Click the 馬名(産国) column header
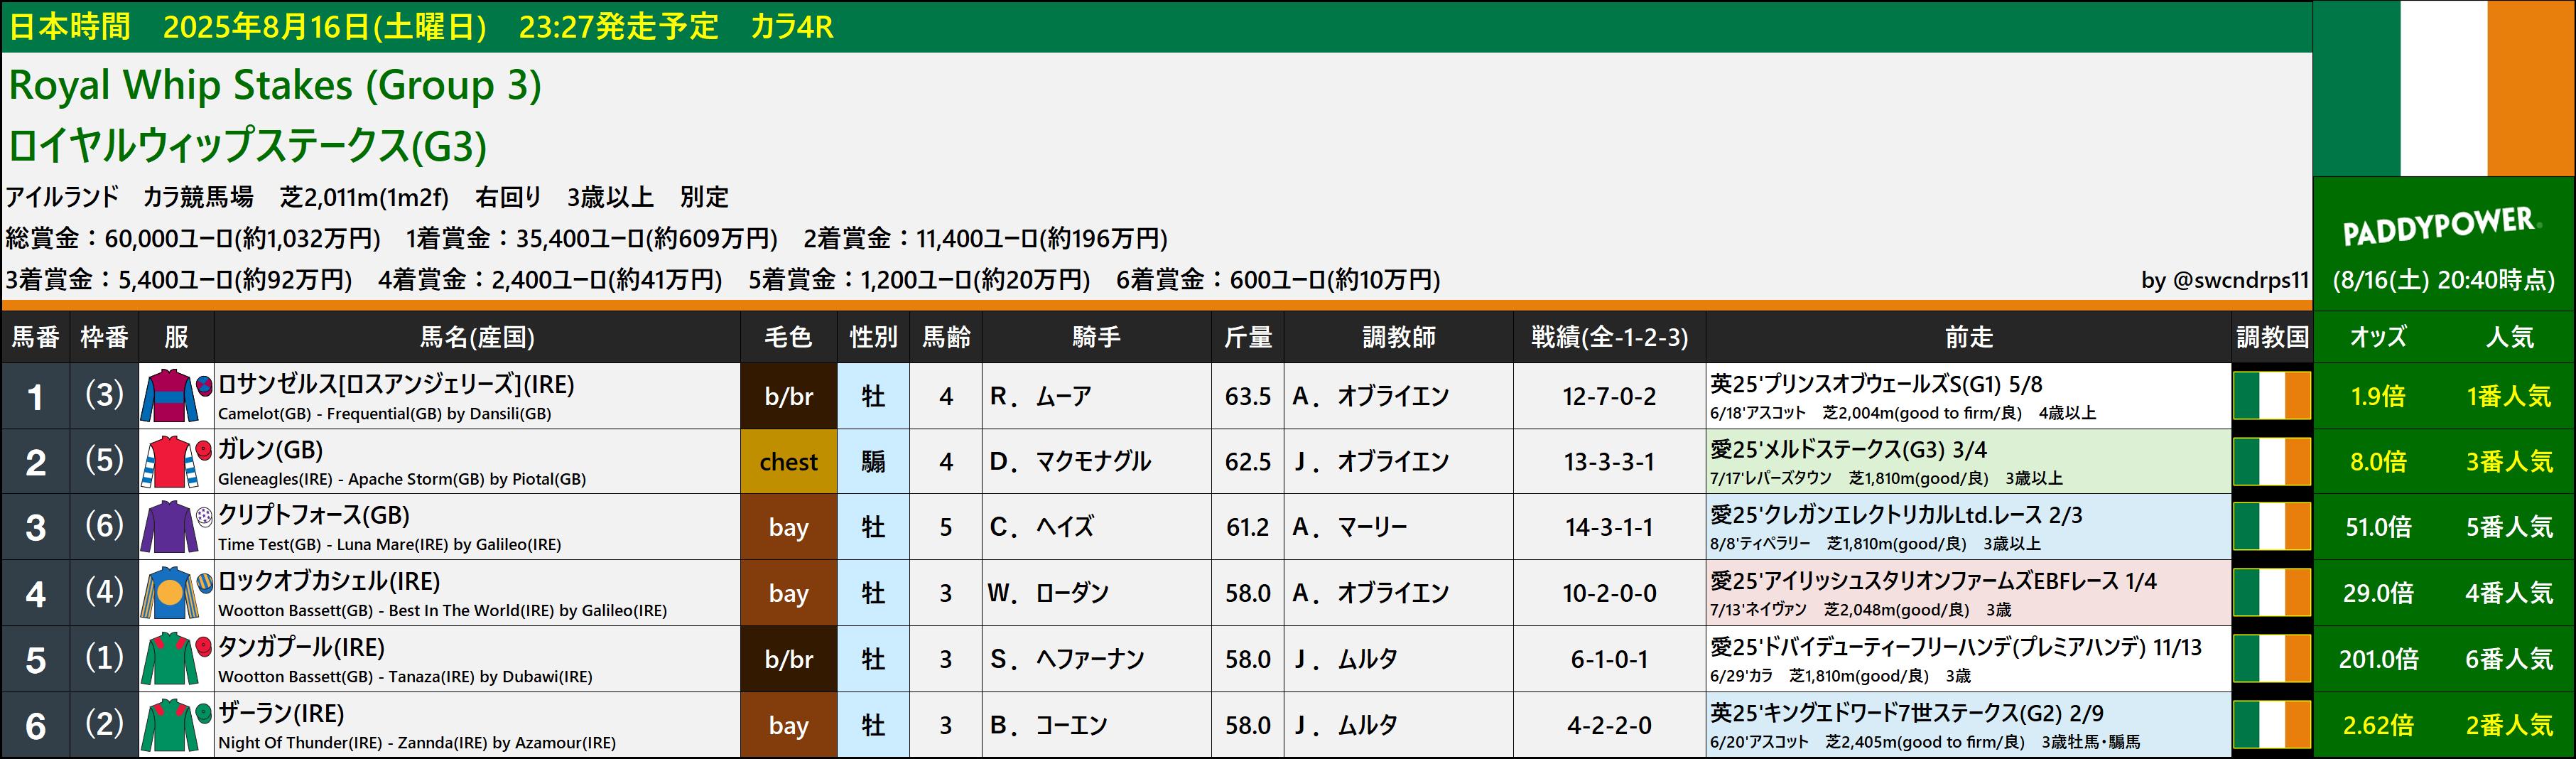Viewport: 2576px width, 759px height. tap(477, 338)
